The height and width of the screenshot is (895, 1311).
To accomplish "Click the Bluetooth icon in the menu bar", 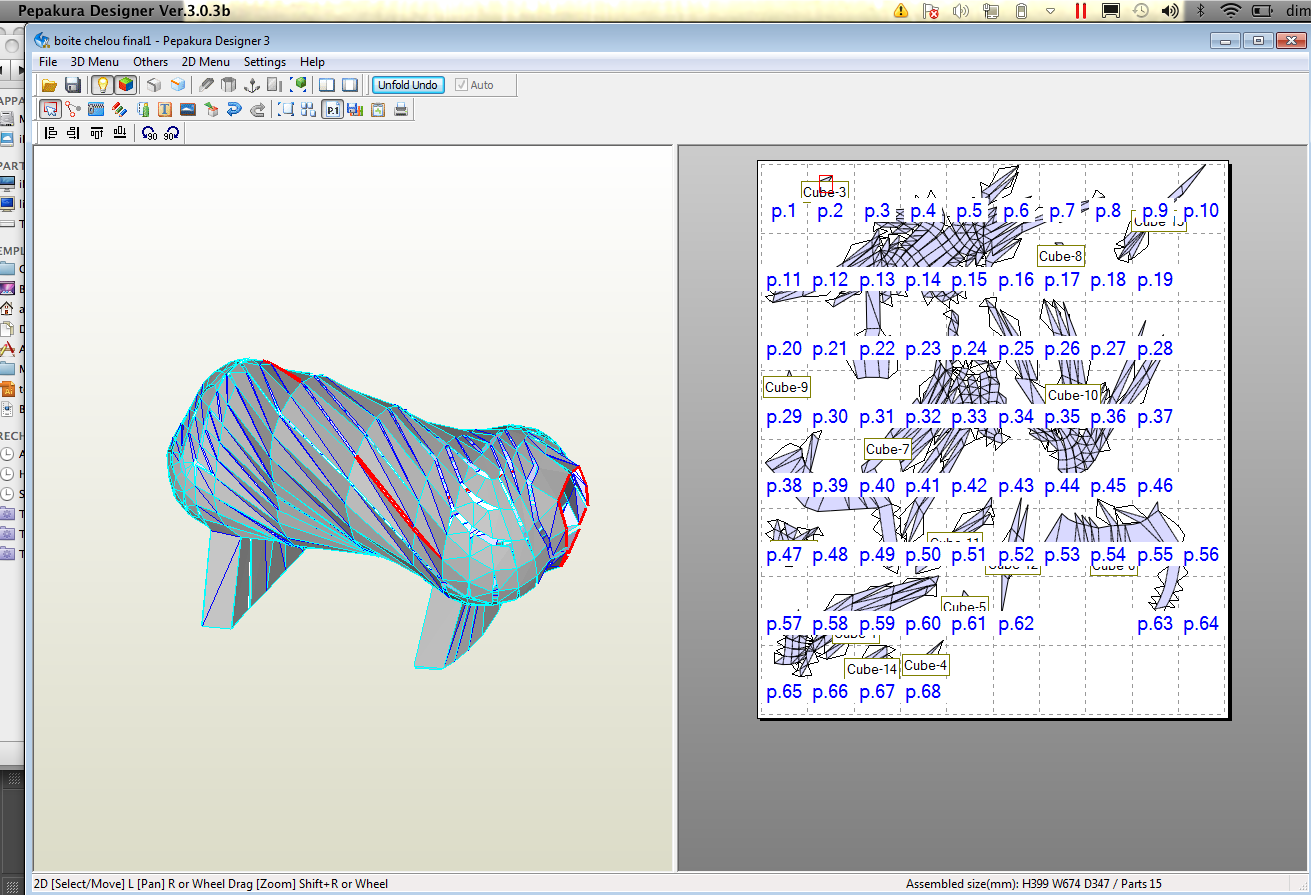I will (1199, 11).
